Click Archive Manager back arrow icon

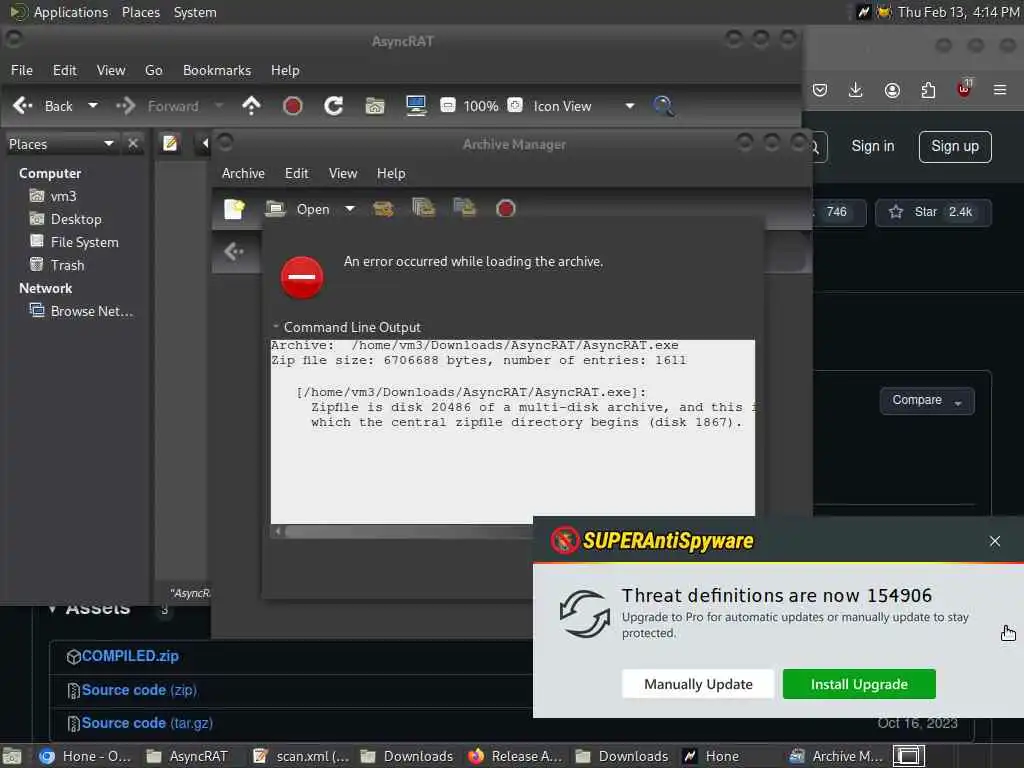click(x=234, y=251)
